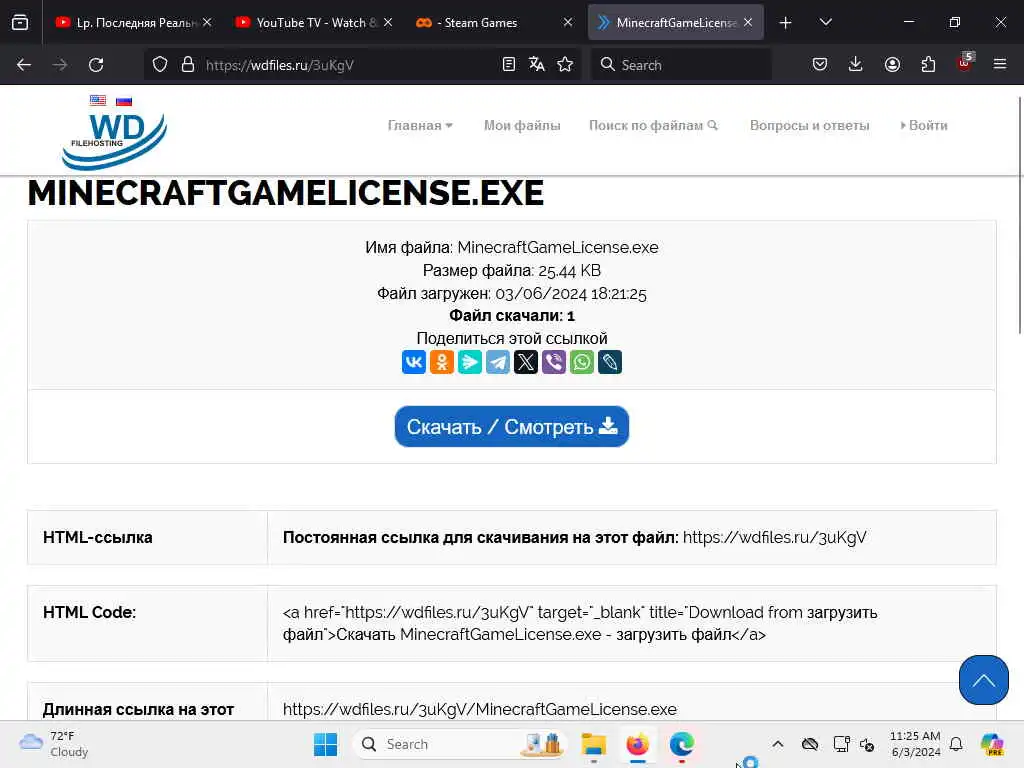Open Firefox from the taskbar
This screenshot has height=768, width=1024.
tap(637, 744)
